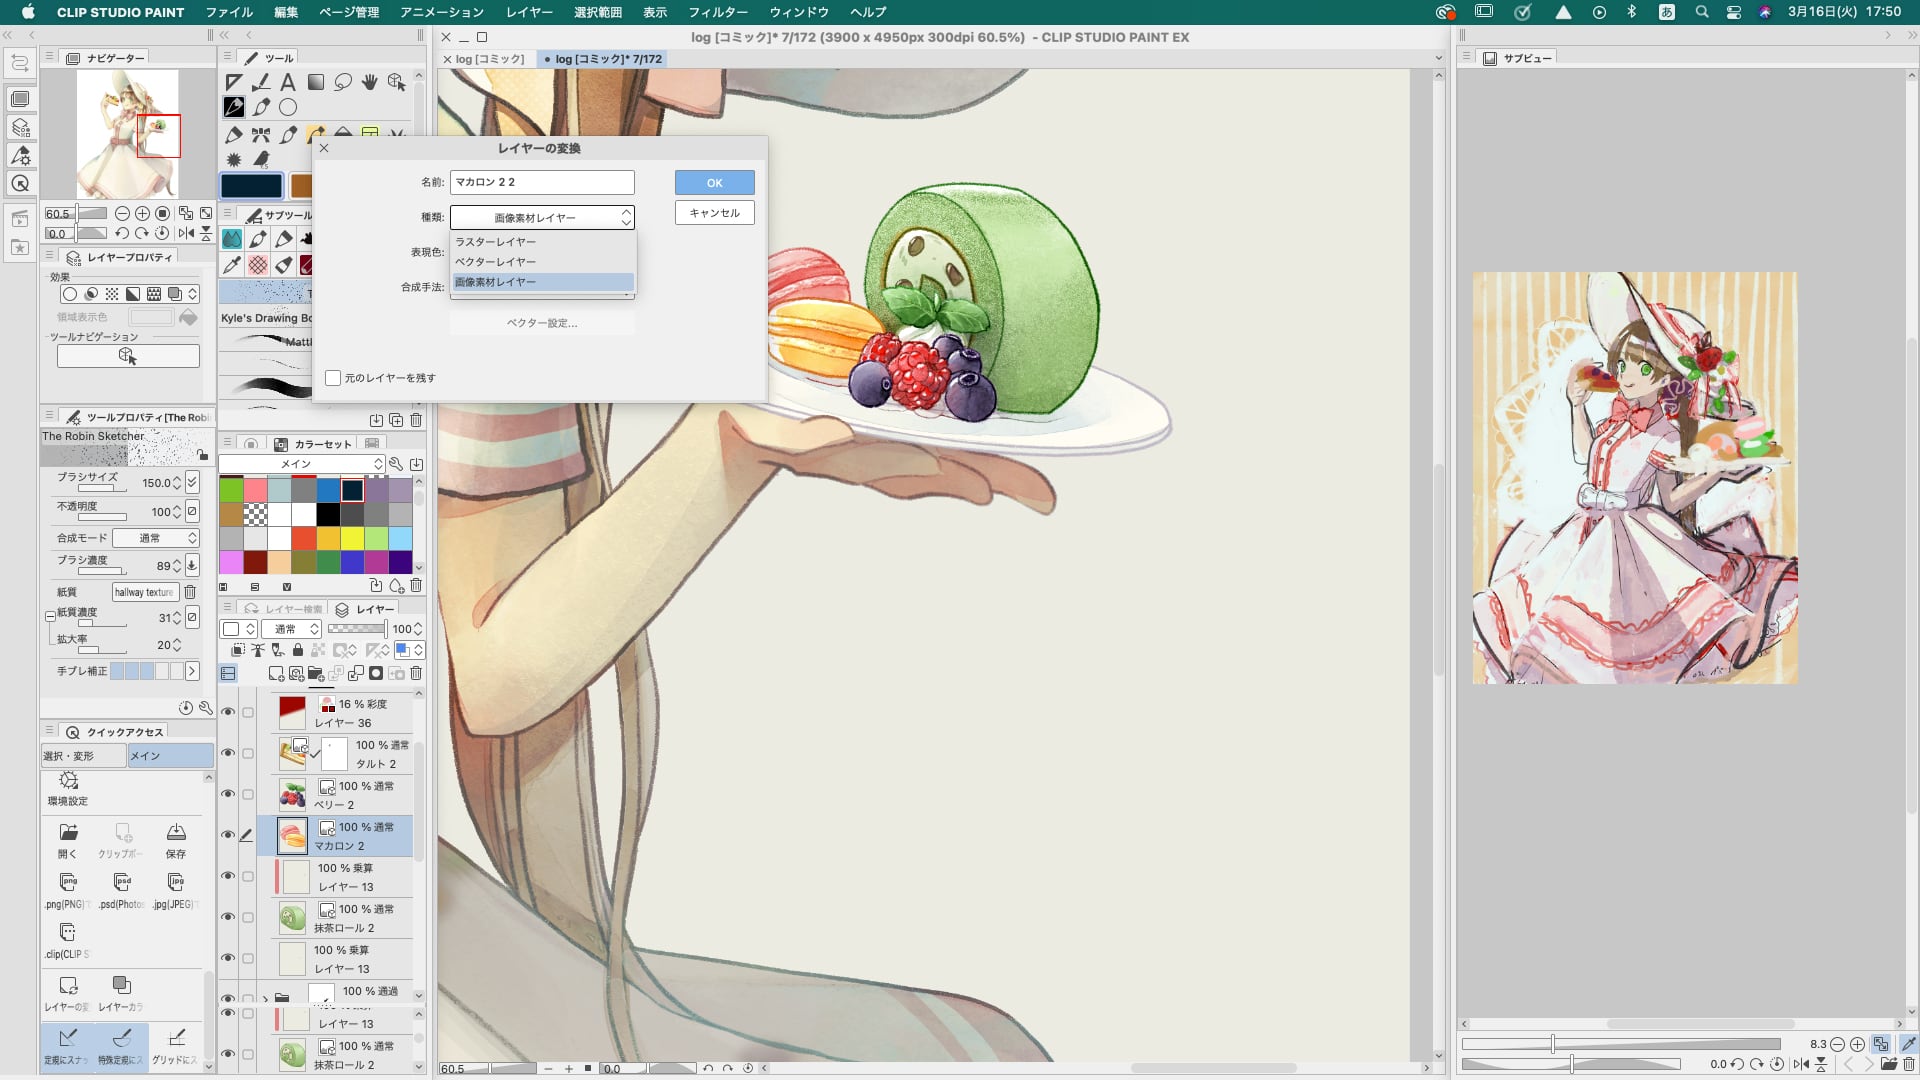Click Save icon in Quick Access
Image resolution: width=1920 pixels, height=1080 pixels.
point(176,833)
